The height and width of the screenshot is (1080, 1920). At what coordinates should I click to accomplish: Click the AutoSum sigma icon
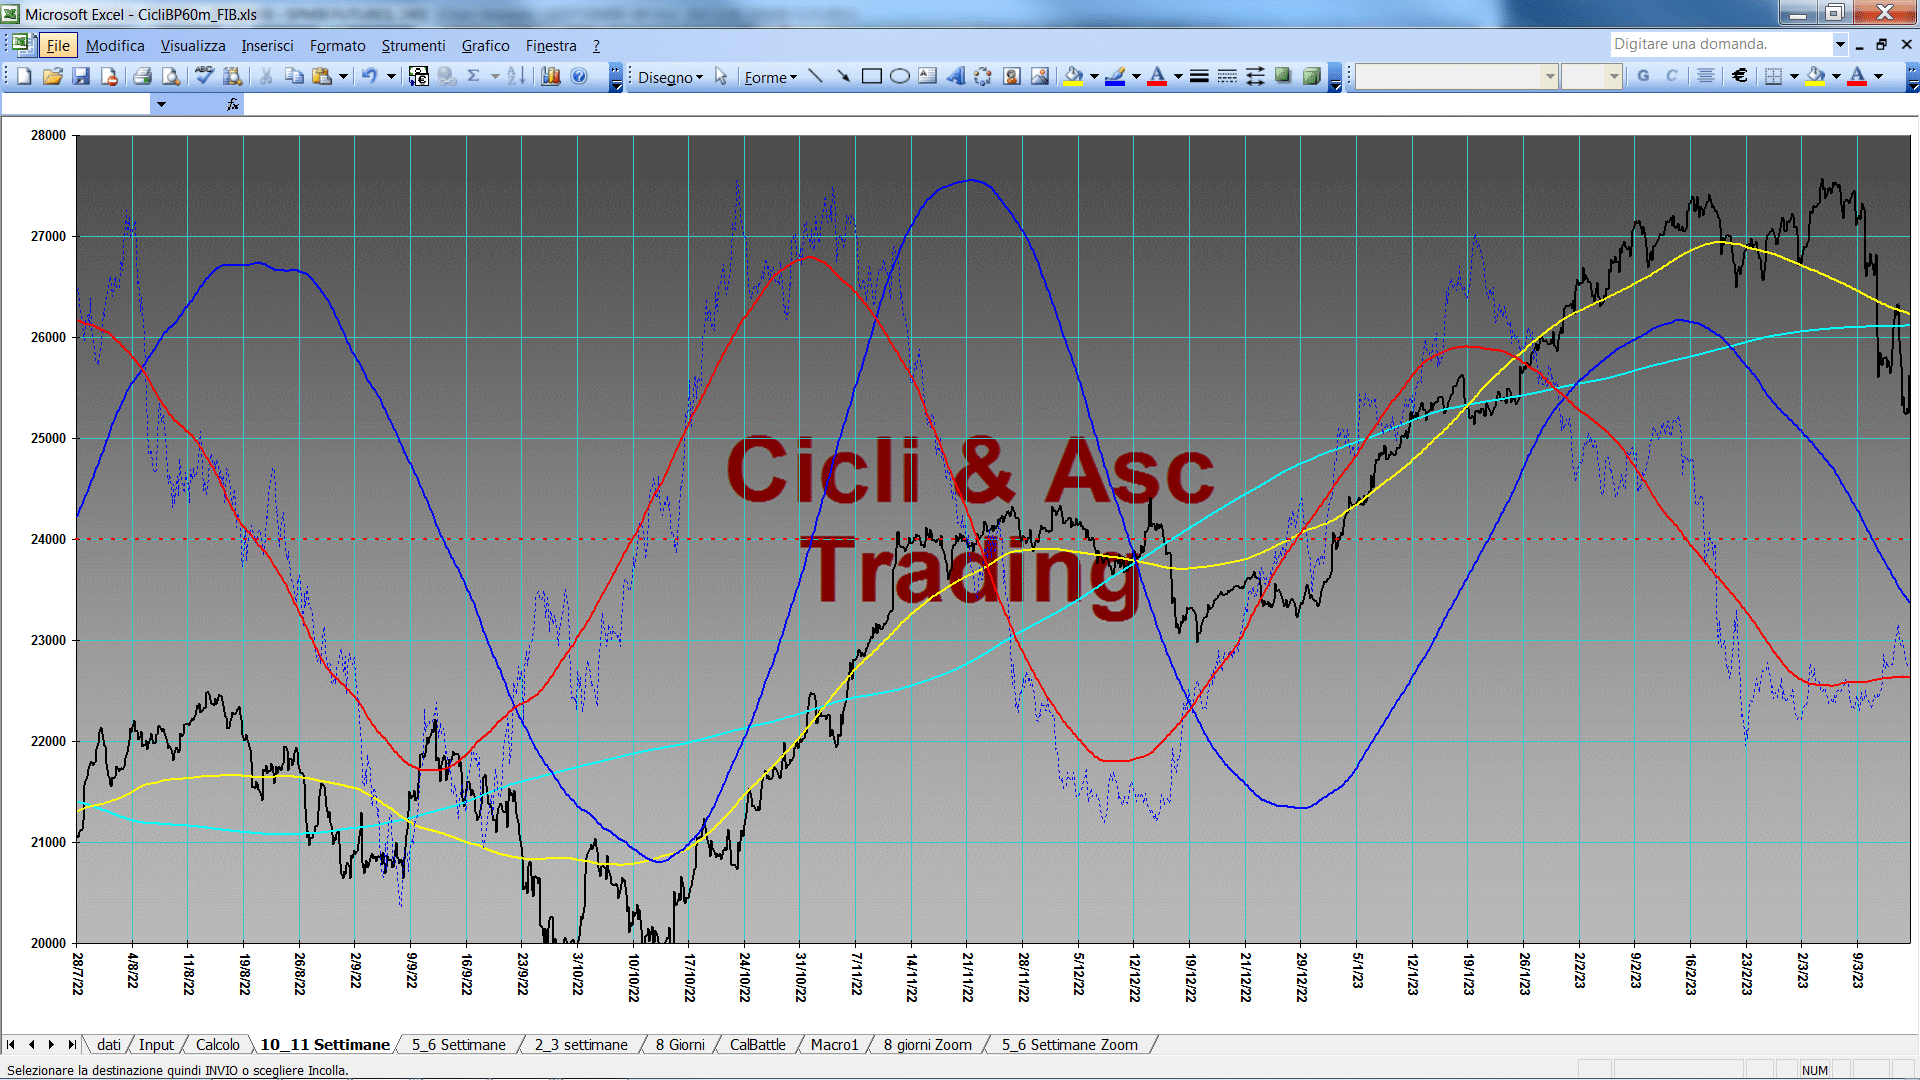473,76
